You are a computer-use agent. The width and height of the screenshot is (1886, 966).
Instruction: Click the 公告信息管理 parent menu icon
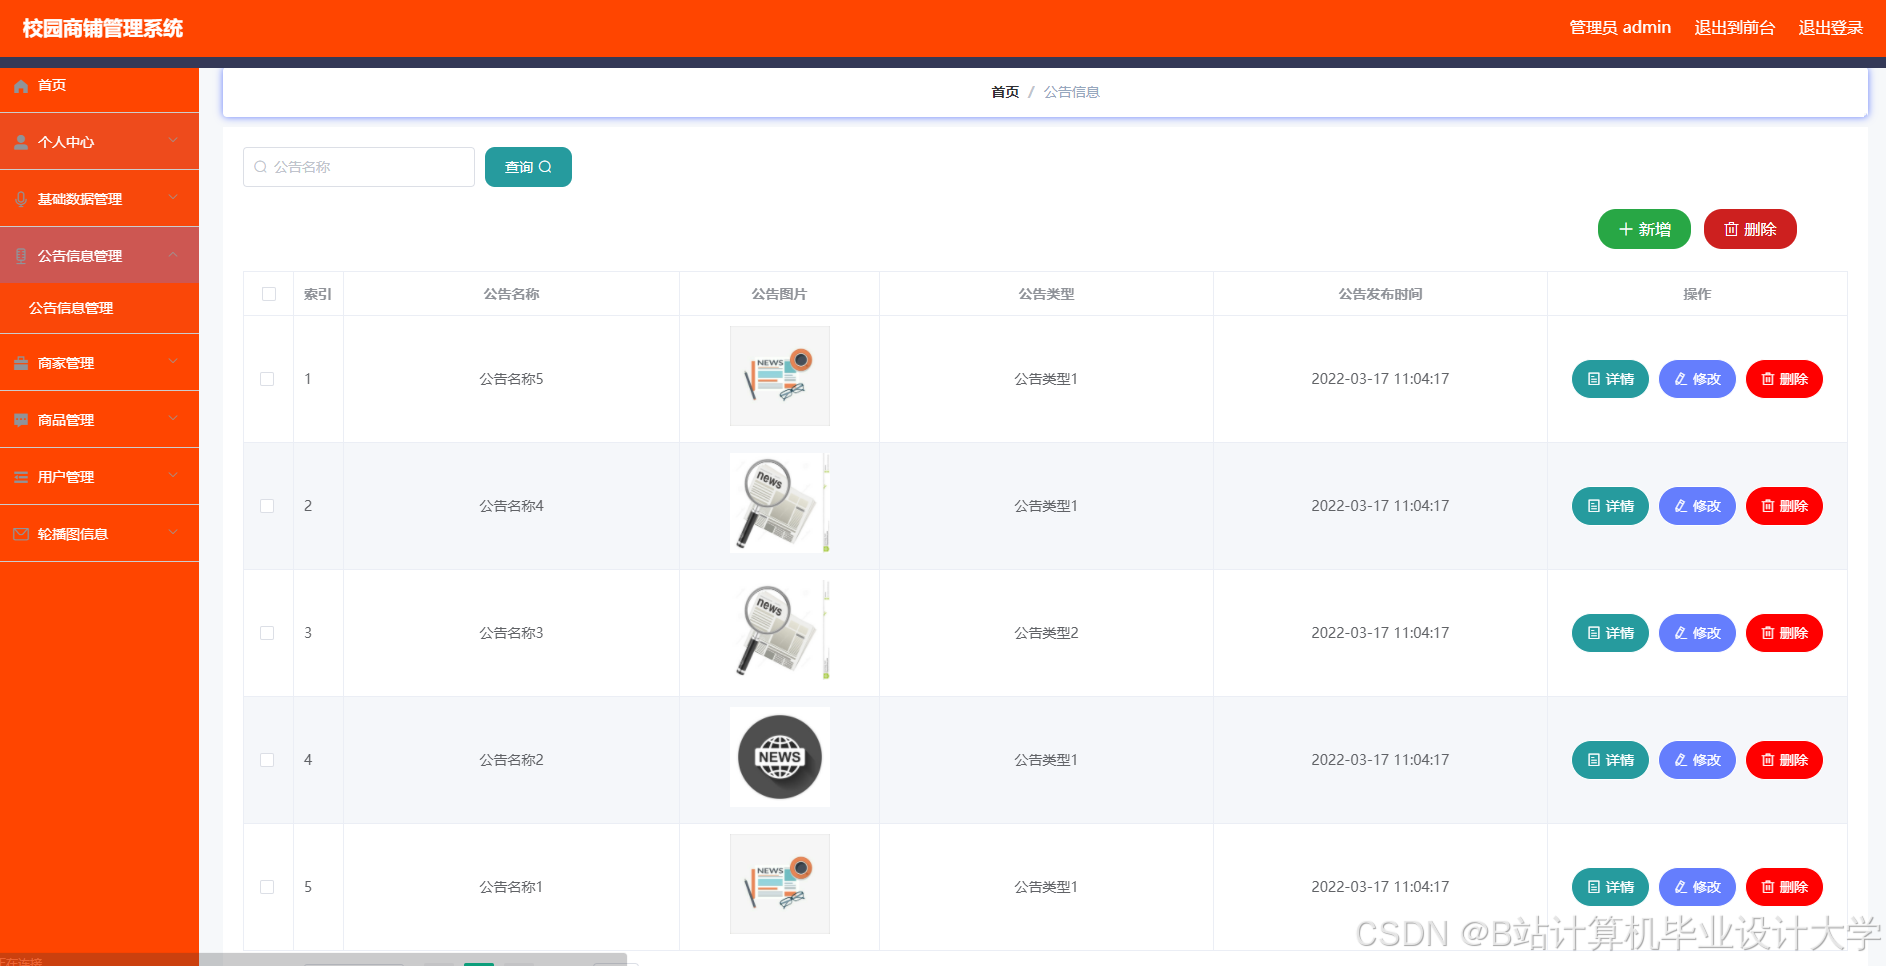point(21,256)
